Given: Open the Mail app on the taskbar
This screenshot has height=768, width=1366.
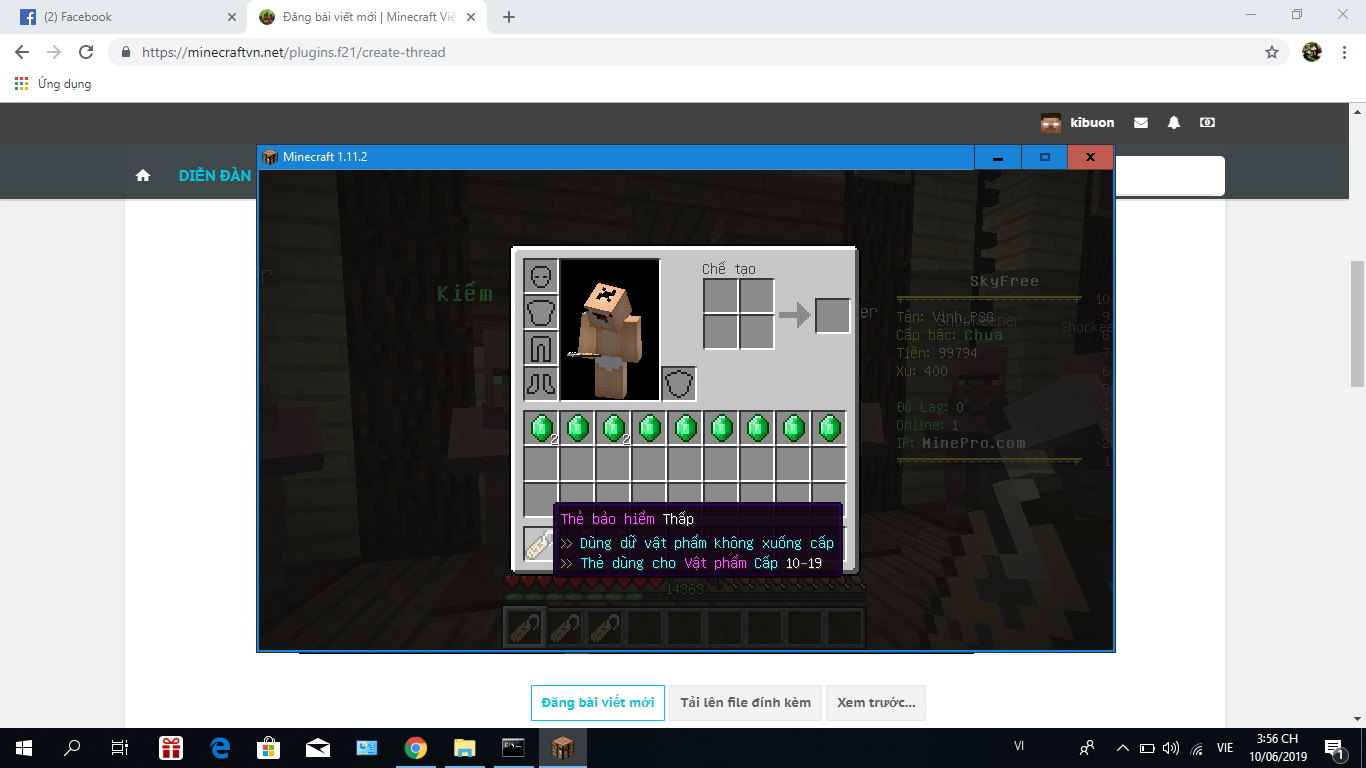Looking at the screenshot, I should 318,748.
